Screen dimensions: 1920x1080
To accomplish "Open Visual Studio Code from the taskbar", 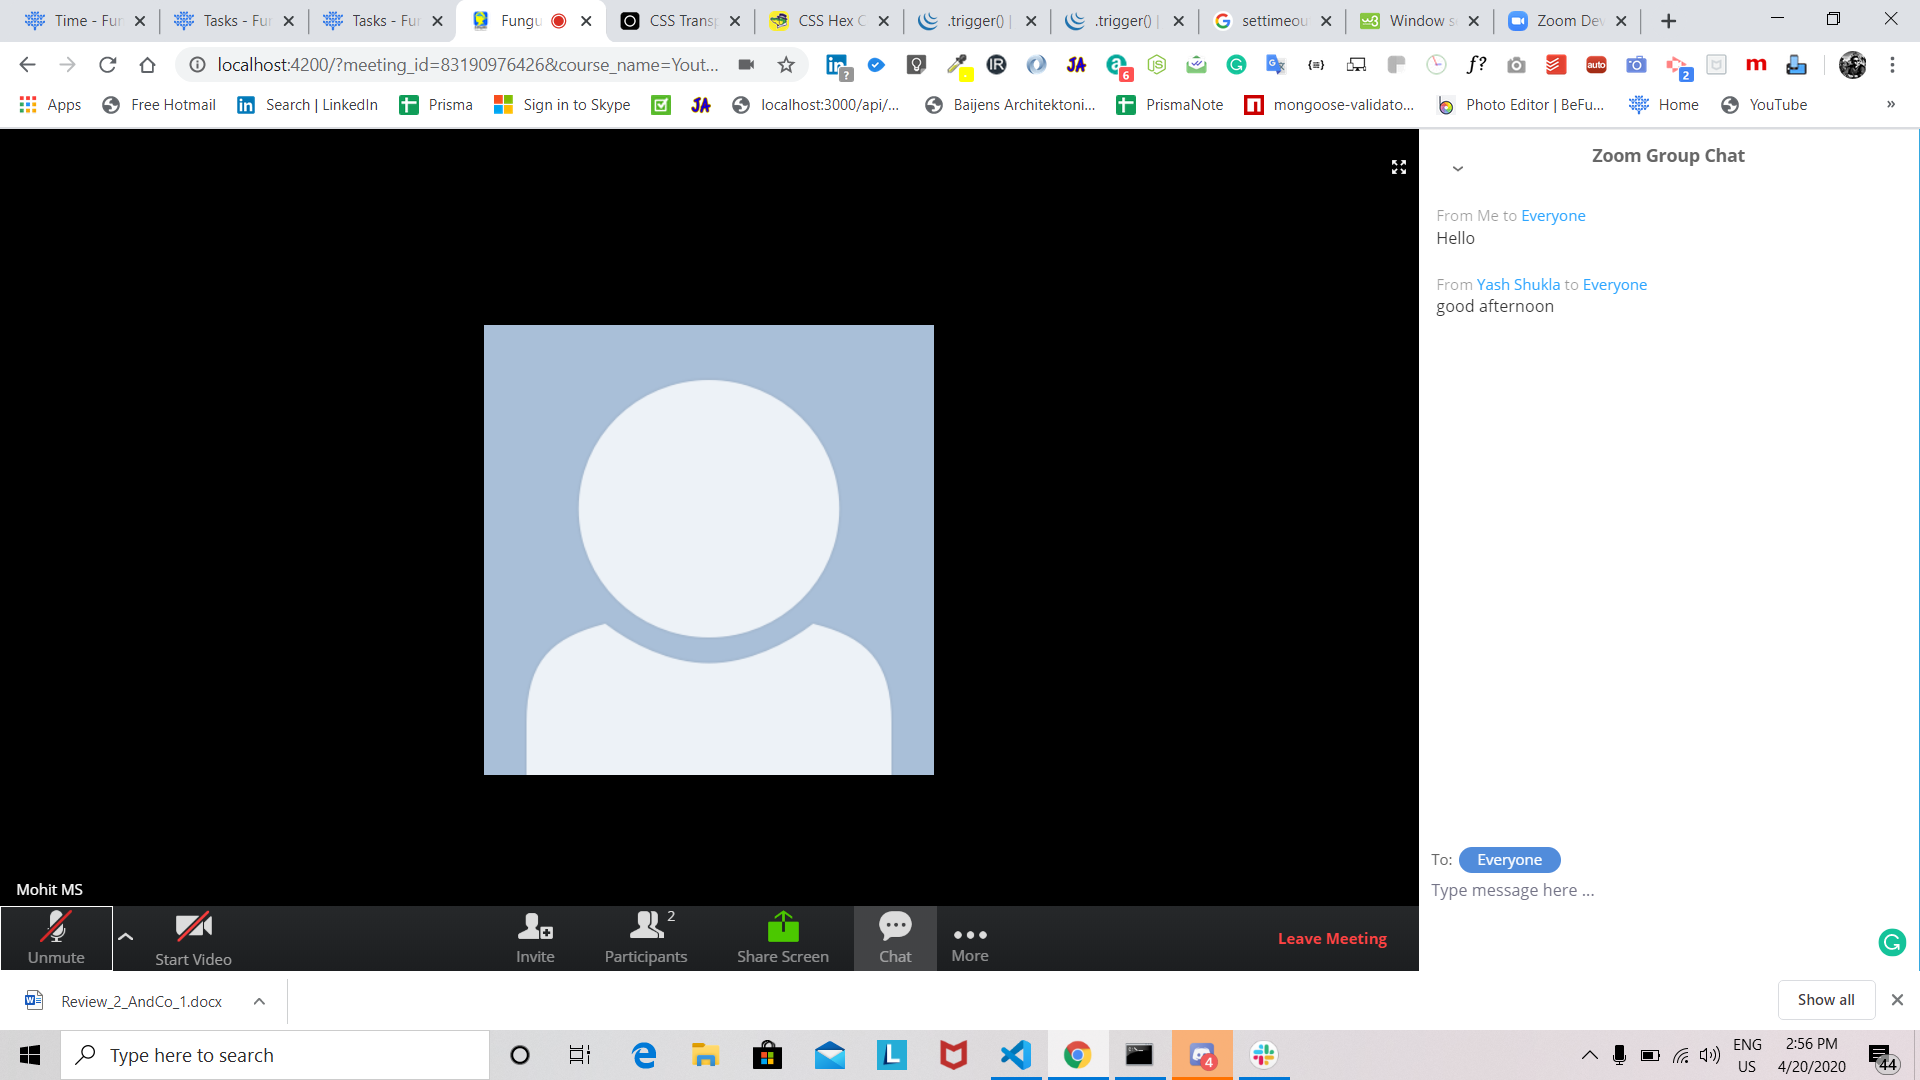I will (1015, 1055).
